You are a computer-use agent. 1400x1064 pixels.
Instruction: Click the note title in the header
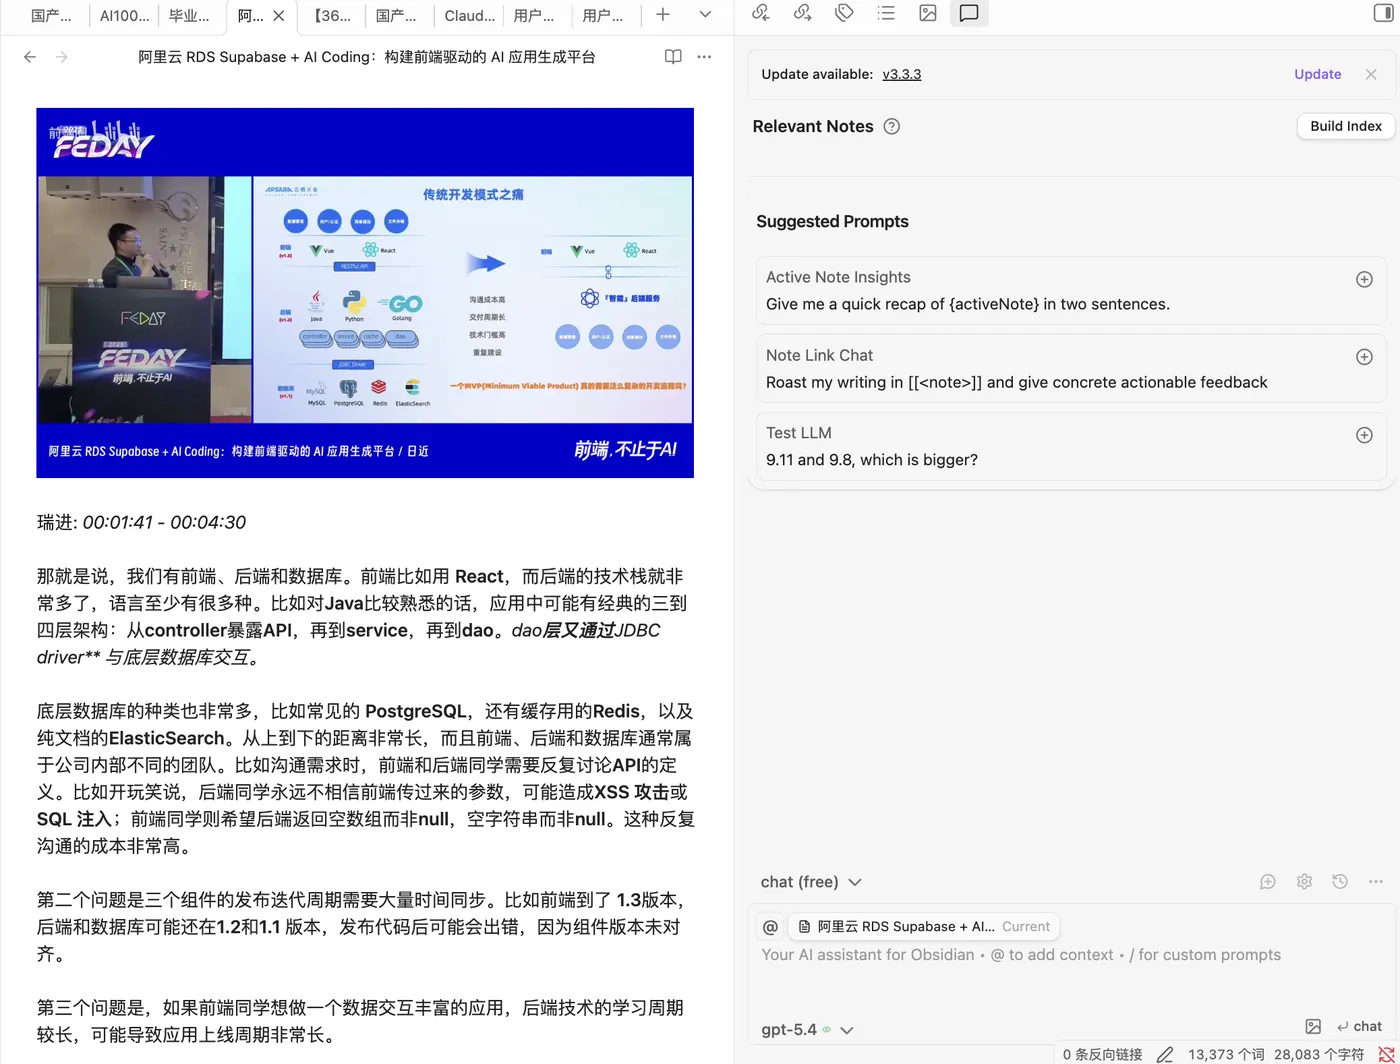pyautogui.click(x=367, y=57)
